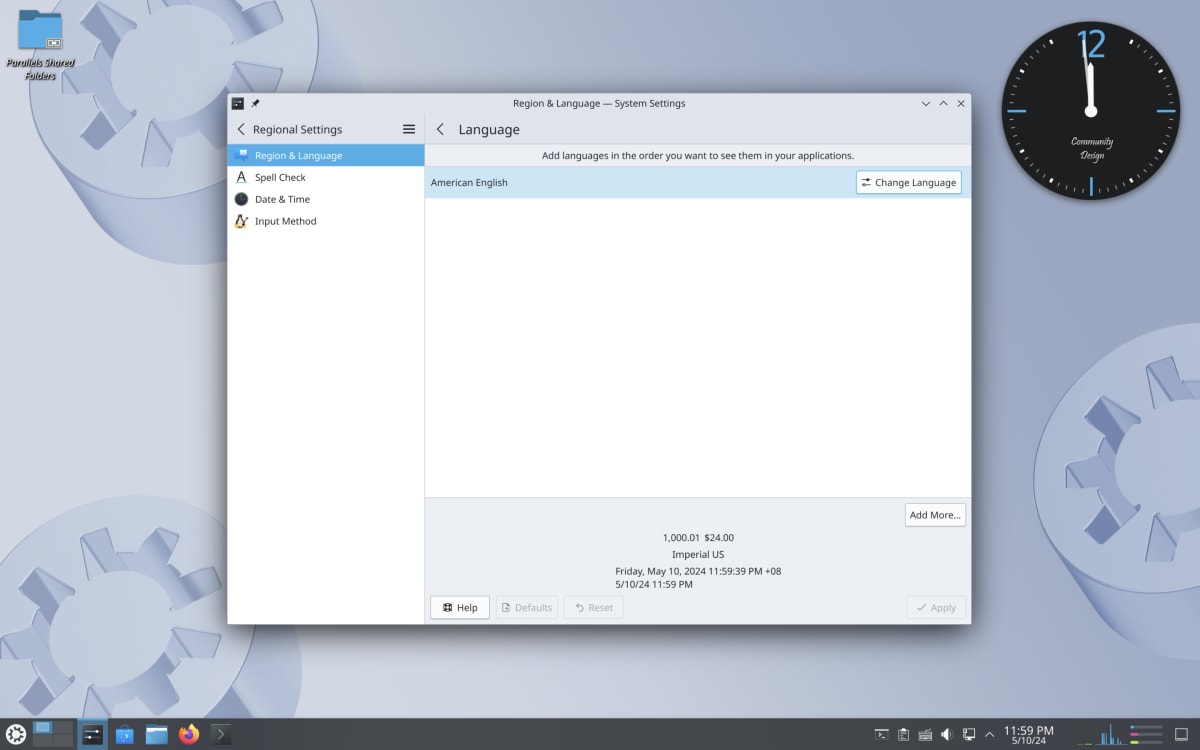Maximize the System Settings window
Image resolution: width=1200 pixels, height=750 pixels.
(x=943, y=103)
